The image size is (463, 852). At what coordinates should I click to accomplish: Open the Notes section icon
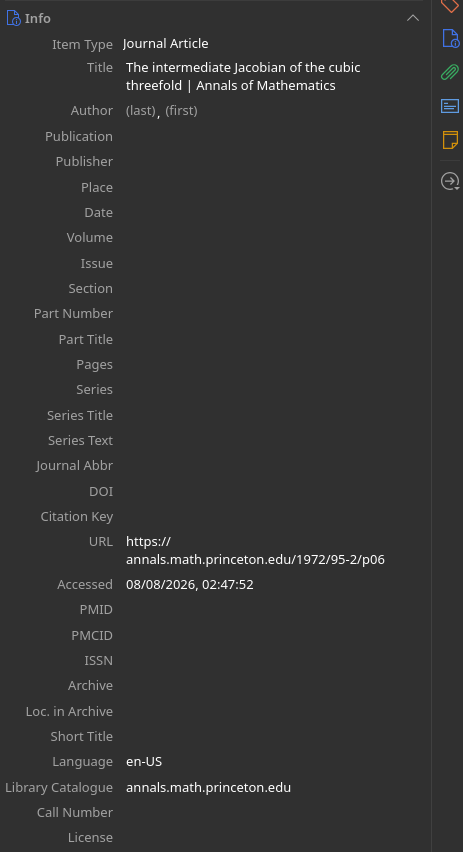(450, 140)
